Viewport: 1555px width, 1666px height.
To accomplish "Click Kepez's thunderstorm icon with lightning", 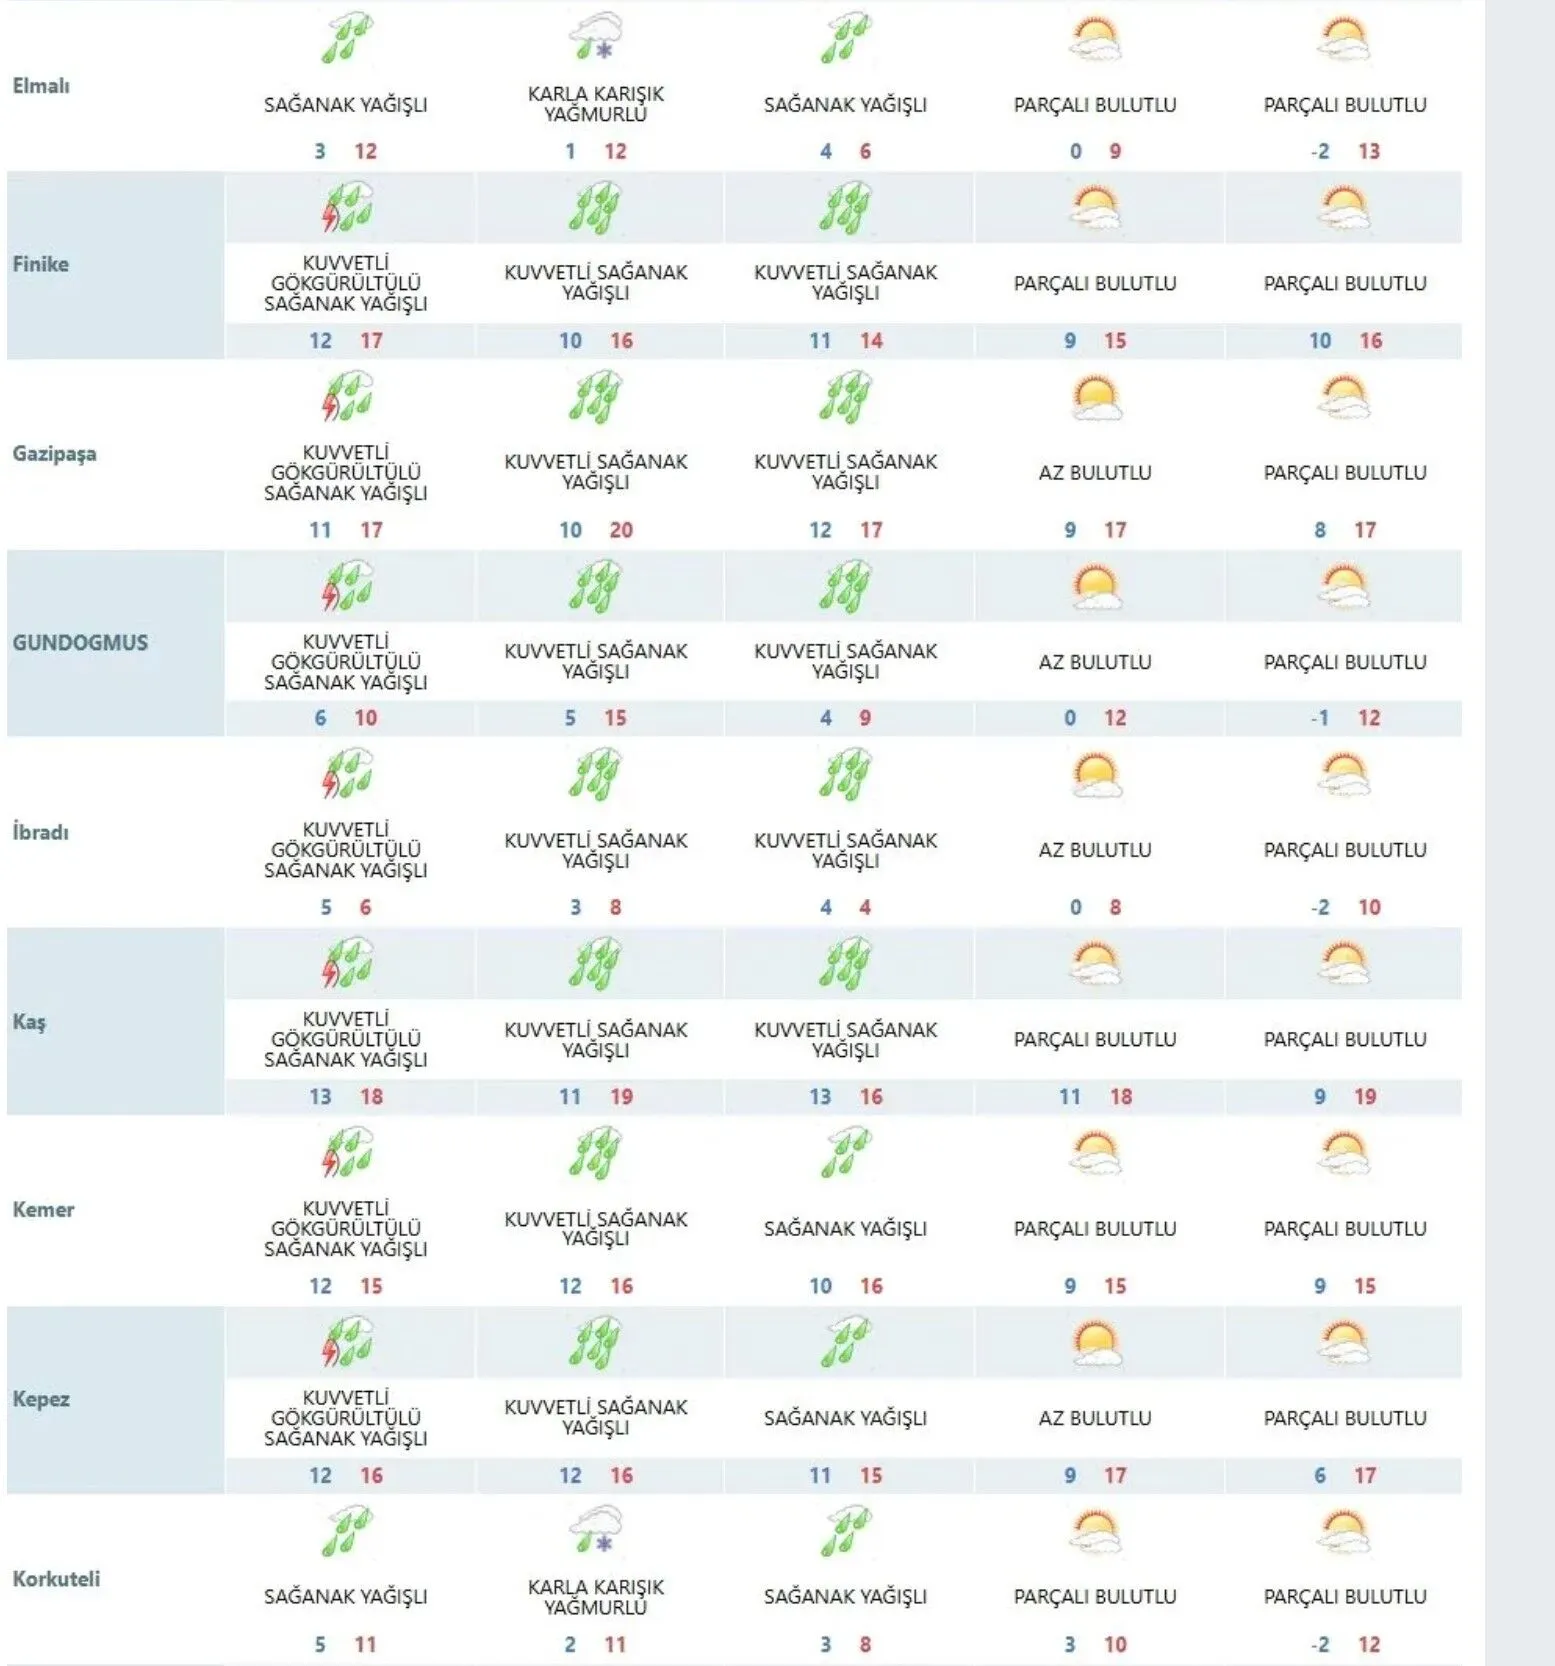I will click(346, 1343).
